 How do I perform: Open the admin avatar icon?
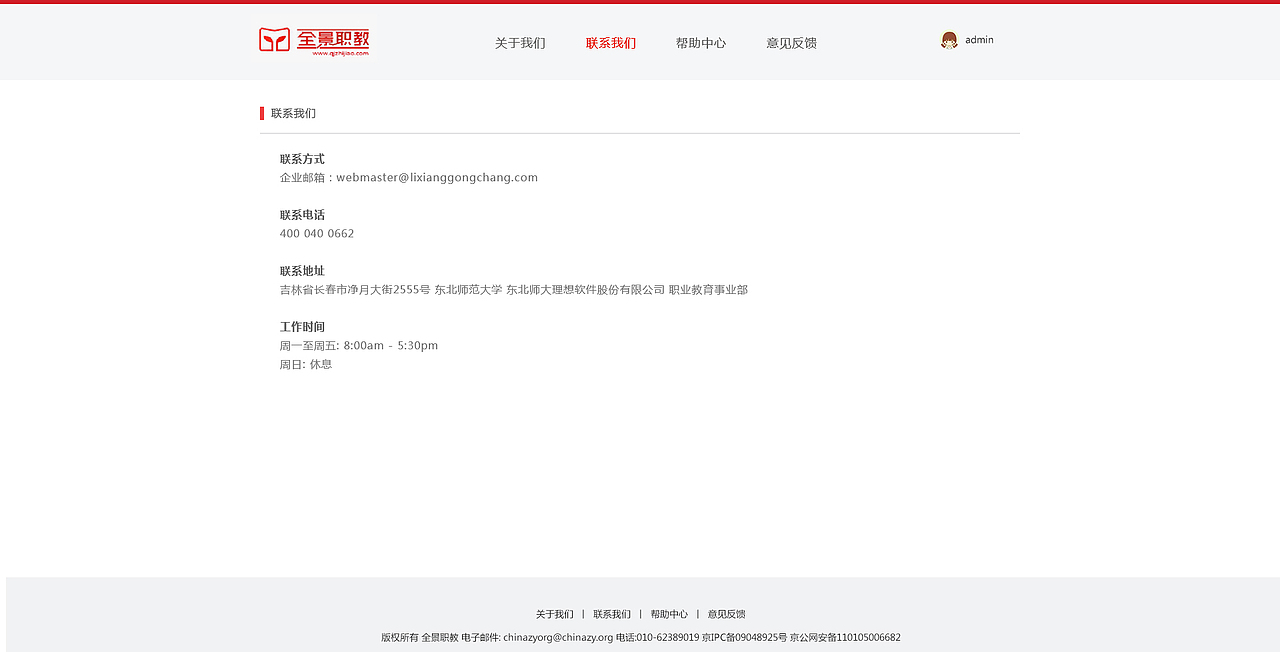[x=948, y=40]
